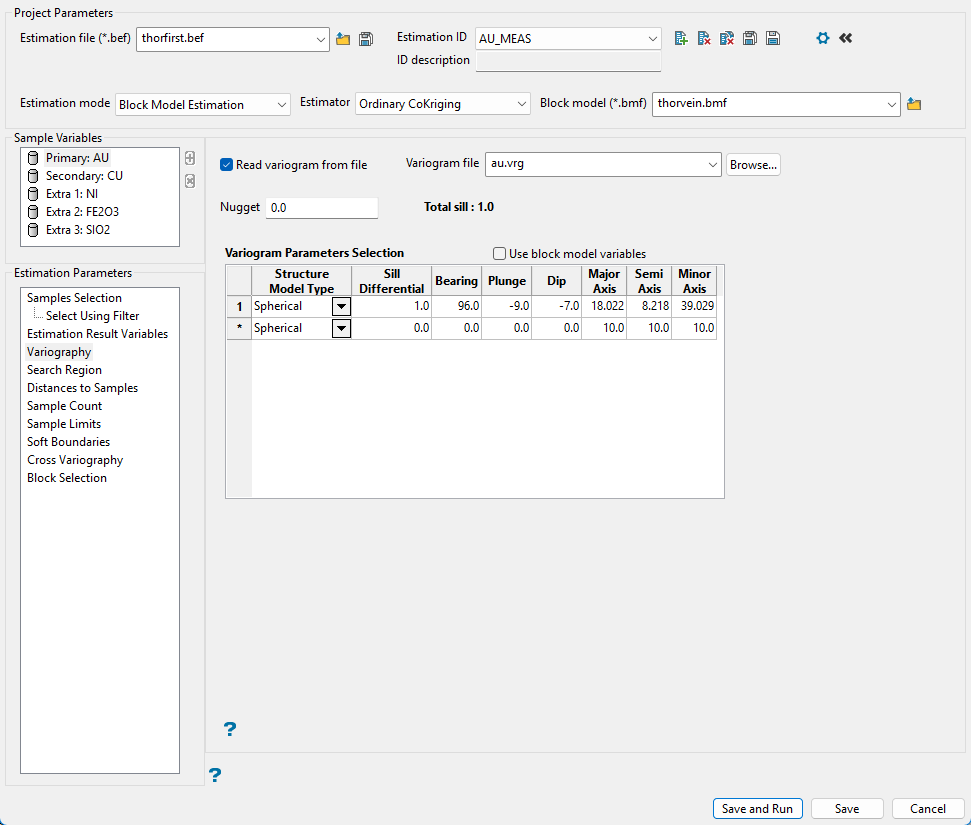
Task: Collapse panel with double chevron icon
Action: point(846,39)
